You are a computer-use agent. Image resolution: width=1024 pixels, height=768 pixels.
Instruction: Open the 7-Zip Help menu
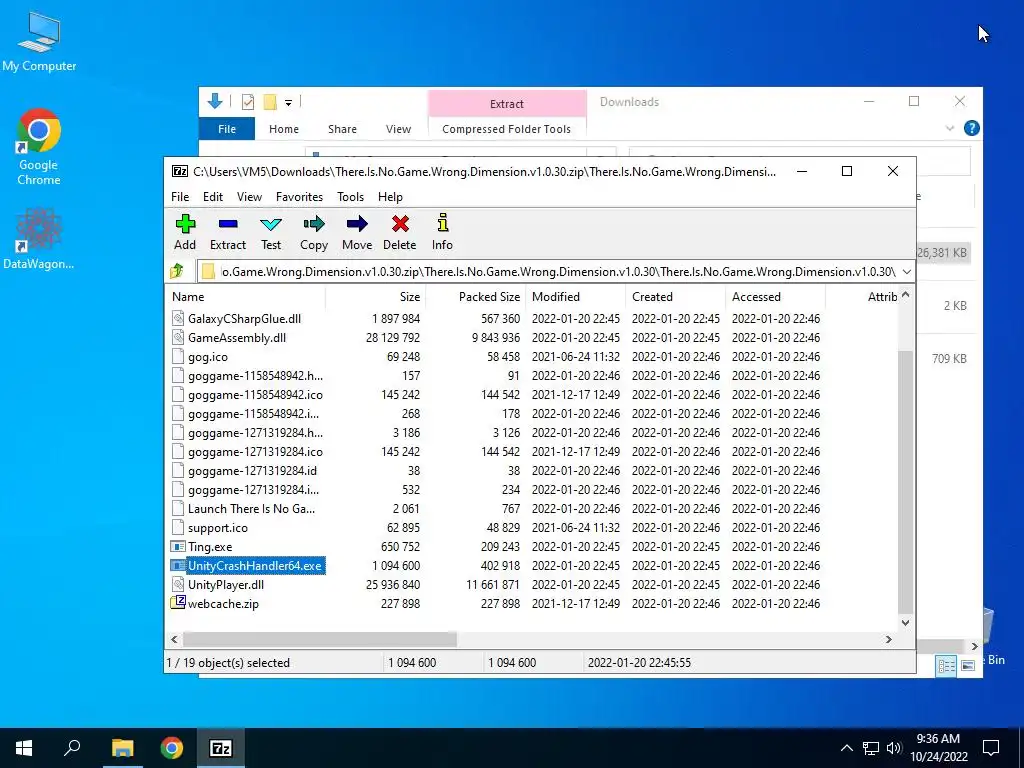coord(391,197)
